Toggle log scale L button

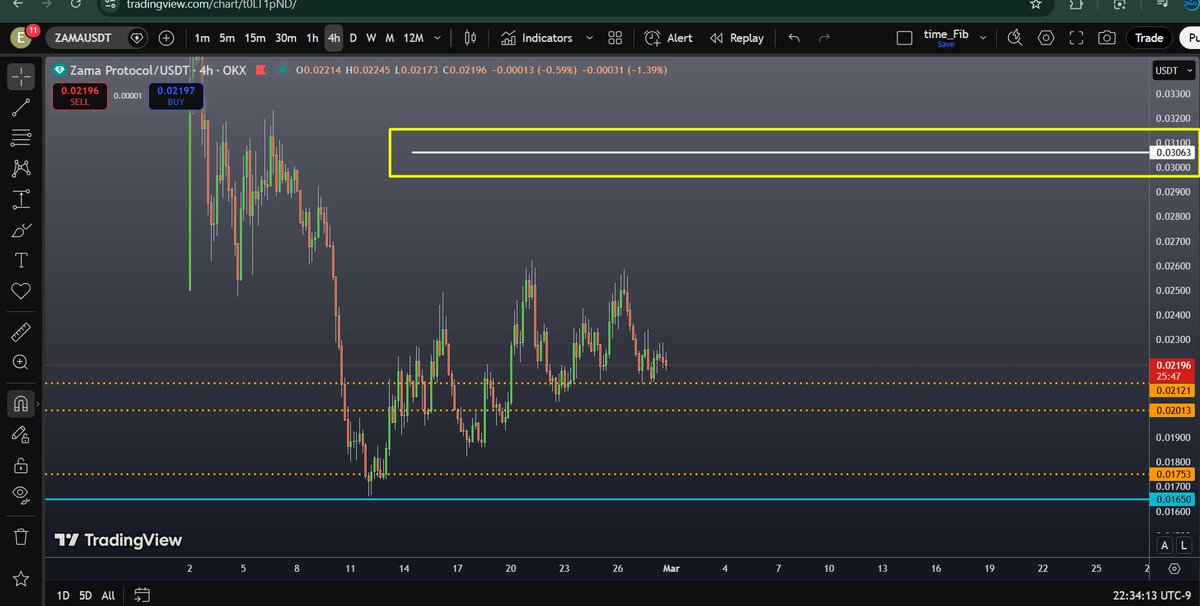point(1182,545)
